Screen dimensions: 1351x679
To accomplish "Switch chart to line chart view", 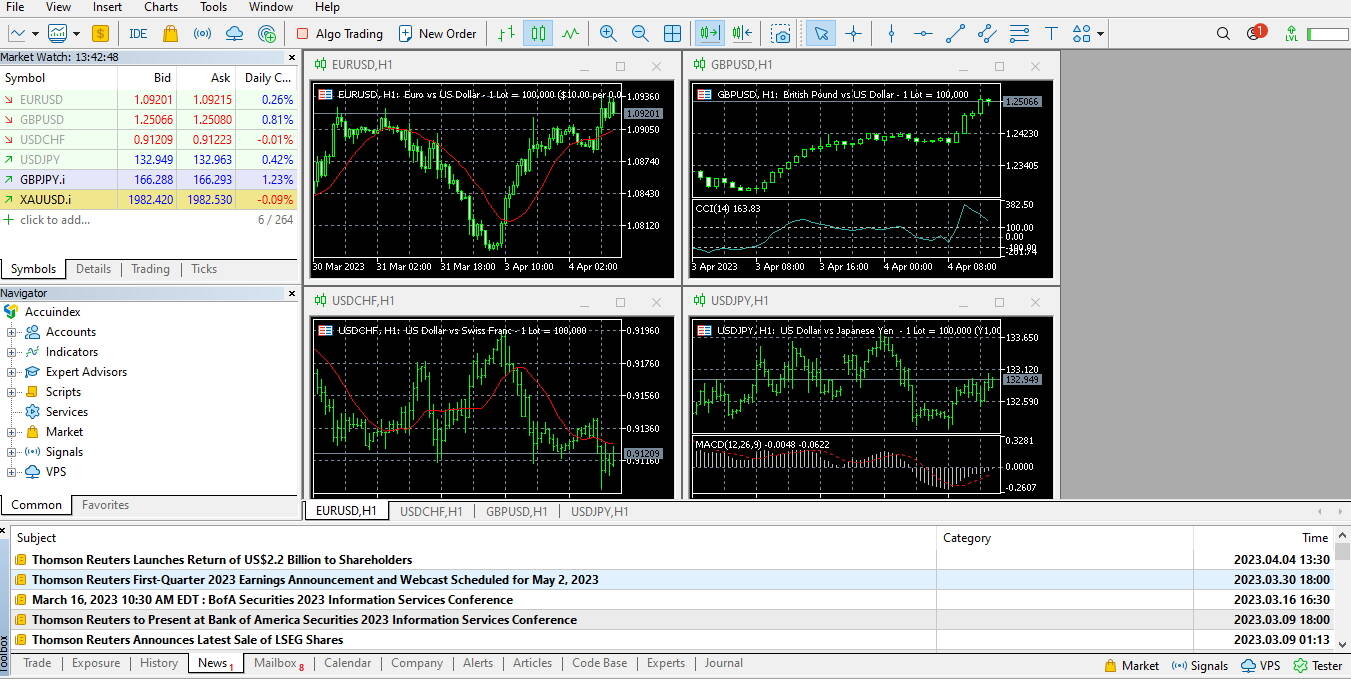I will click(x=571, y=33).
